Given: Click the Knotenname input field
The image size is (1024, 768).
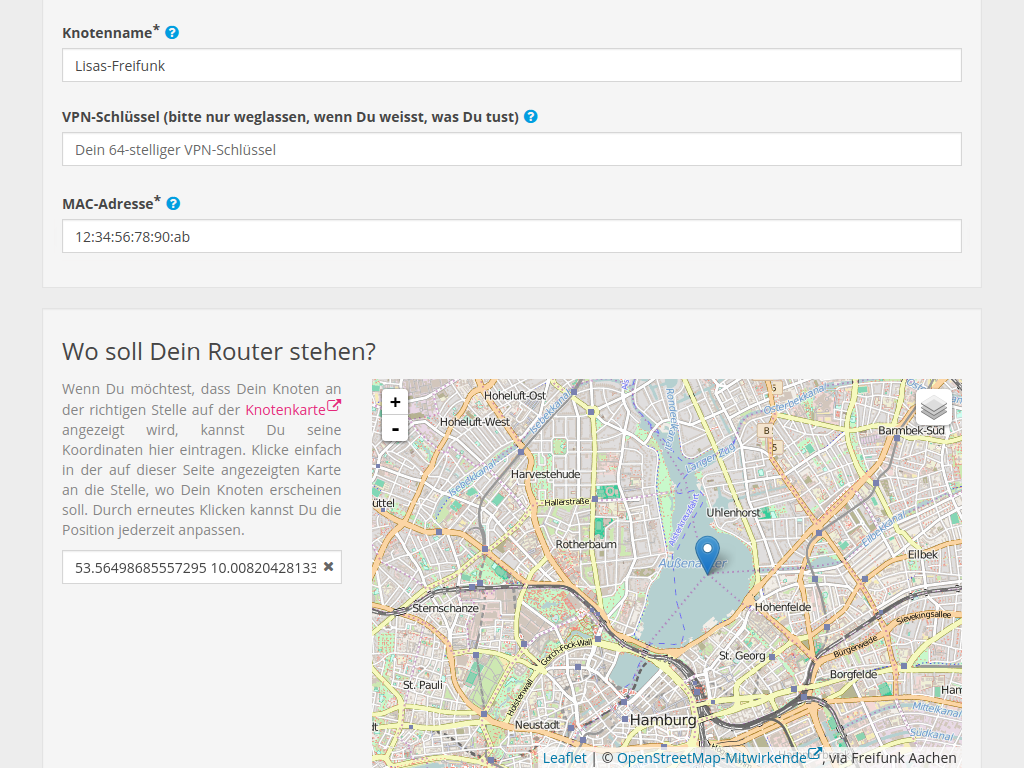Looking at the screenshot, I should coord(511,66).
